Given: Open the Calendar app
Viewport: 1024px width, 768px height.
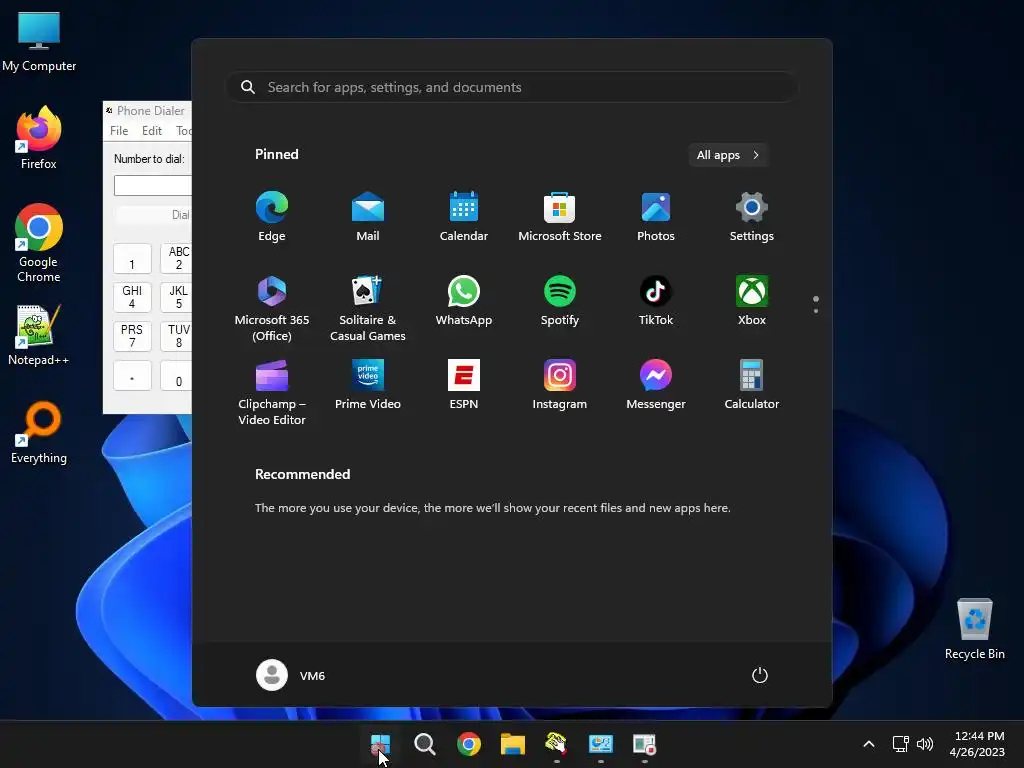Looking at the screenshot, I should [x=464, y=217].
